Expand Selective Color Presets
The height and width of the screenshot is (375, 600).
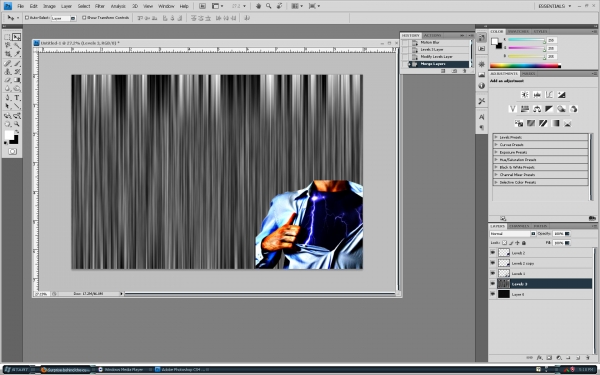tap(496, 182)
